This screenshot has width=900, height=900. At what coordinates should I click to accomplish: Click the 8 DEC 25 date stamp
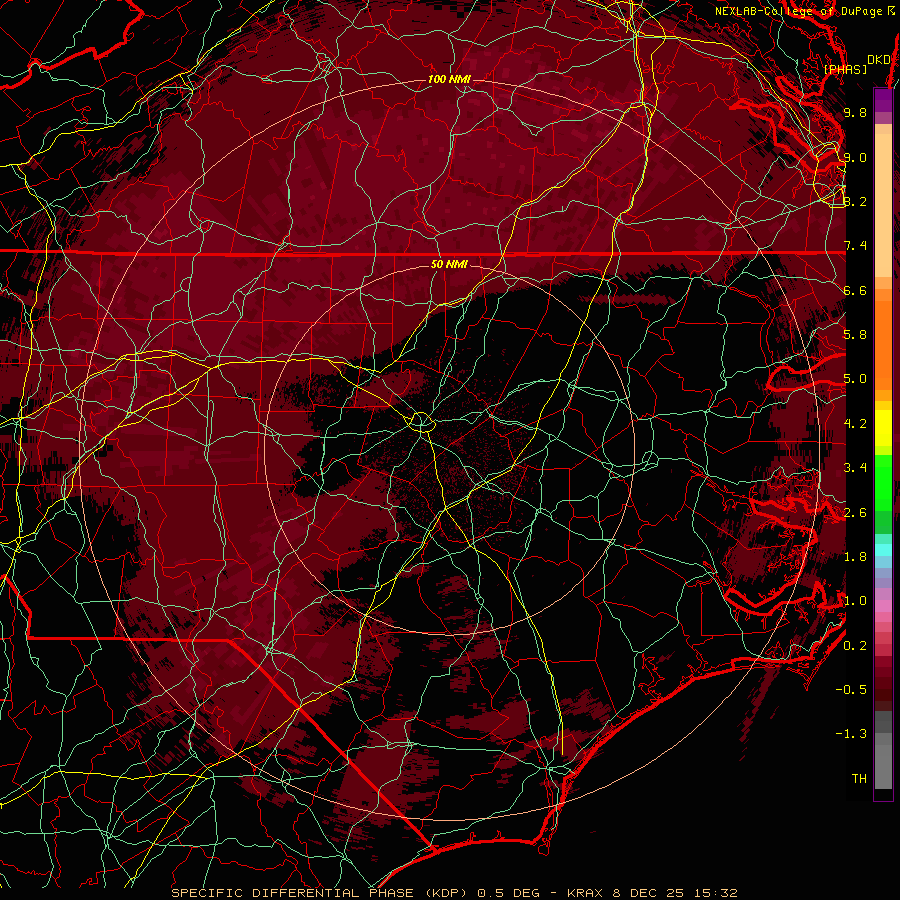coord(650,893)
